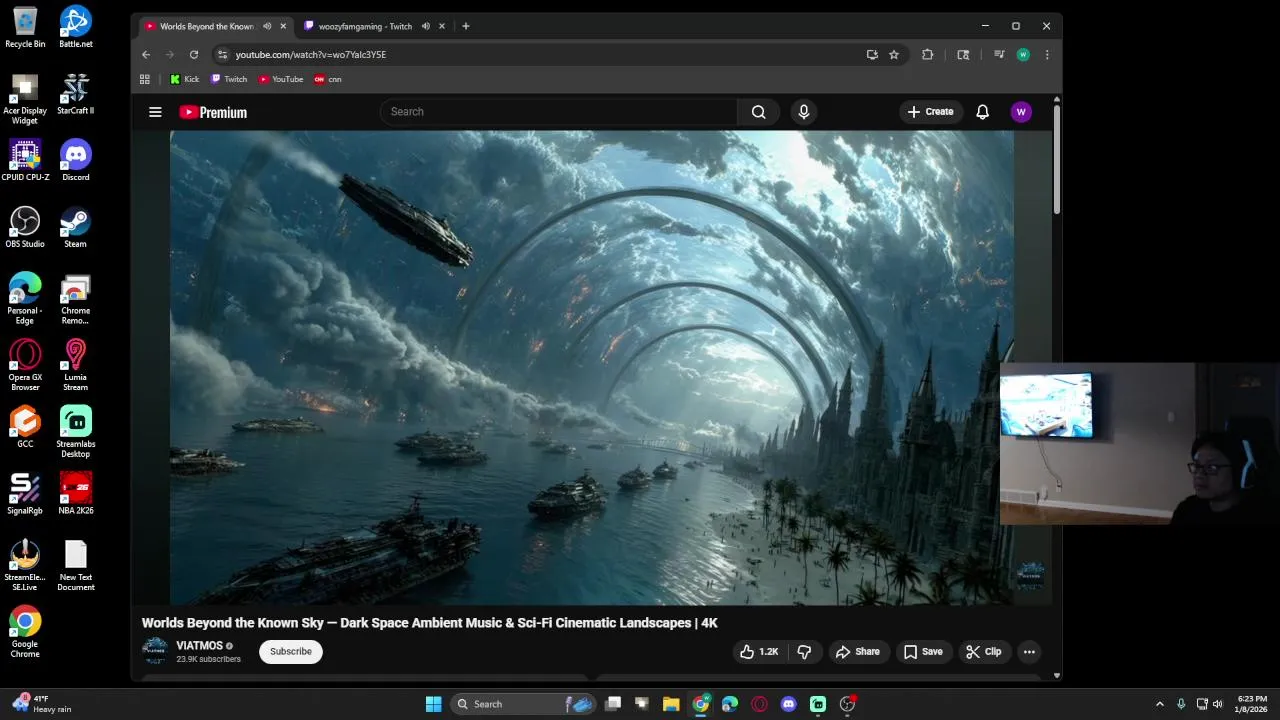Close the woozyfamgaming Twitch tab
Screen dimensions: 1280x720
coord(442,26)
